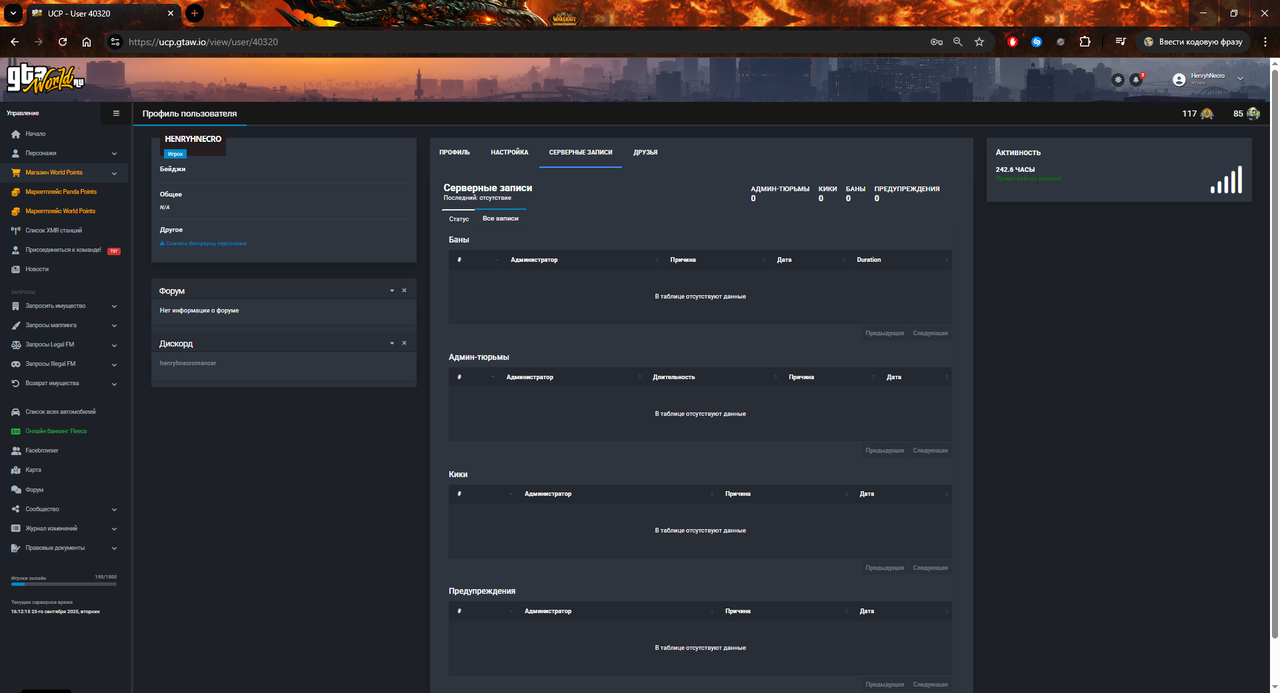The height and width of the screenshot is (693, 1280).
Task: Click the coins icon for Маркетплейс World Points
Action: [15, 211]
